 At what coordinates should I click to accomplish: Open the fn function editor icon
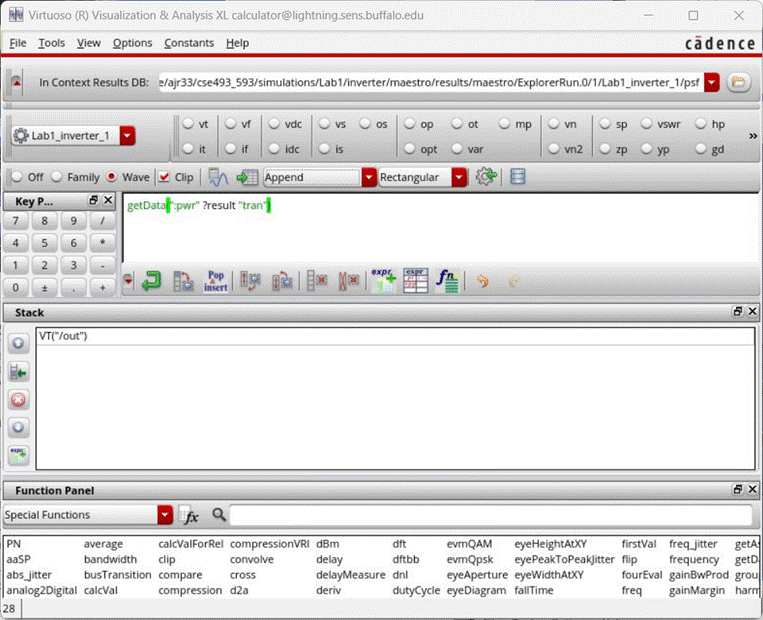(447, 282)
